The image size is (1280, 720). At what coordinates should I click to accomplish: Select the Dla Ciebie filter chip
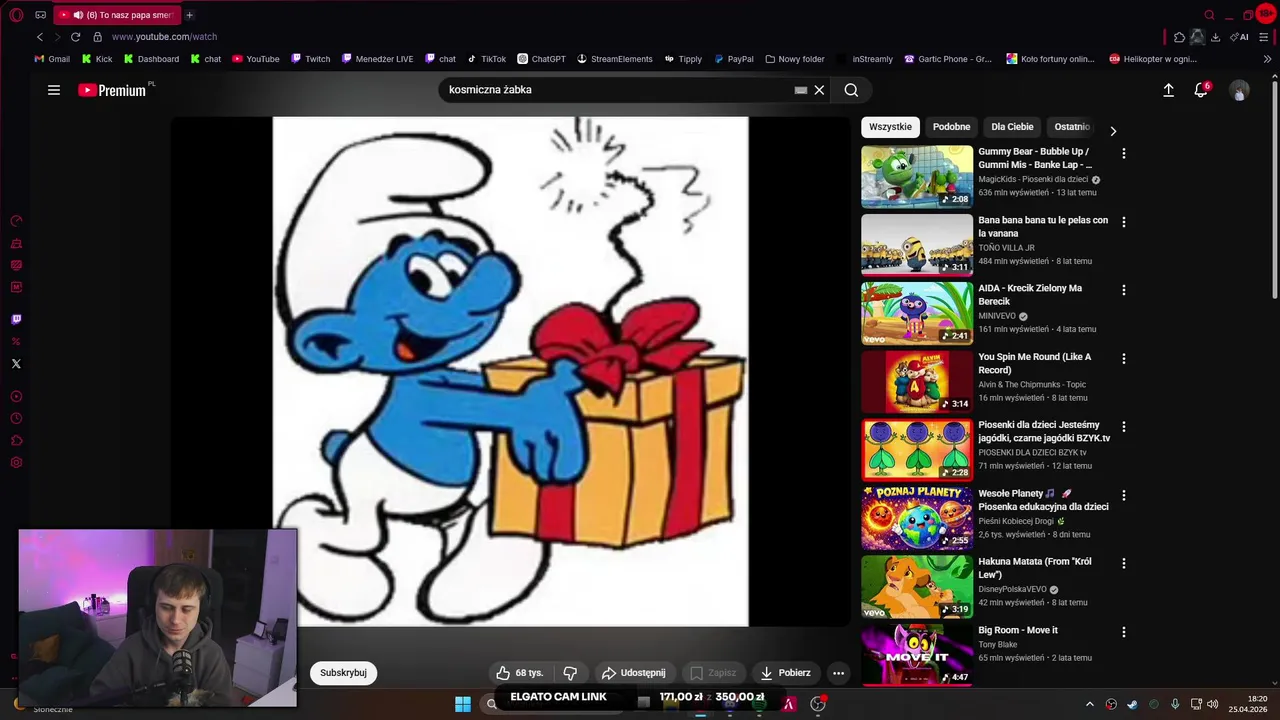(1012, 127)
